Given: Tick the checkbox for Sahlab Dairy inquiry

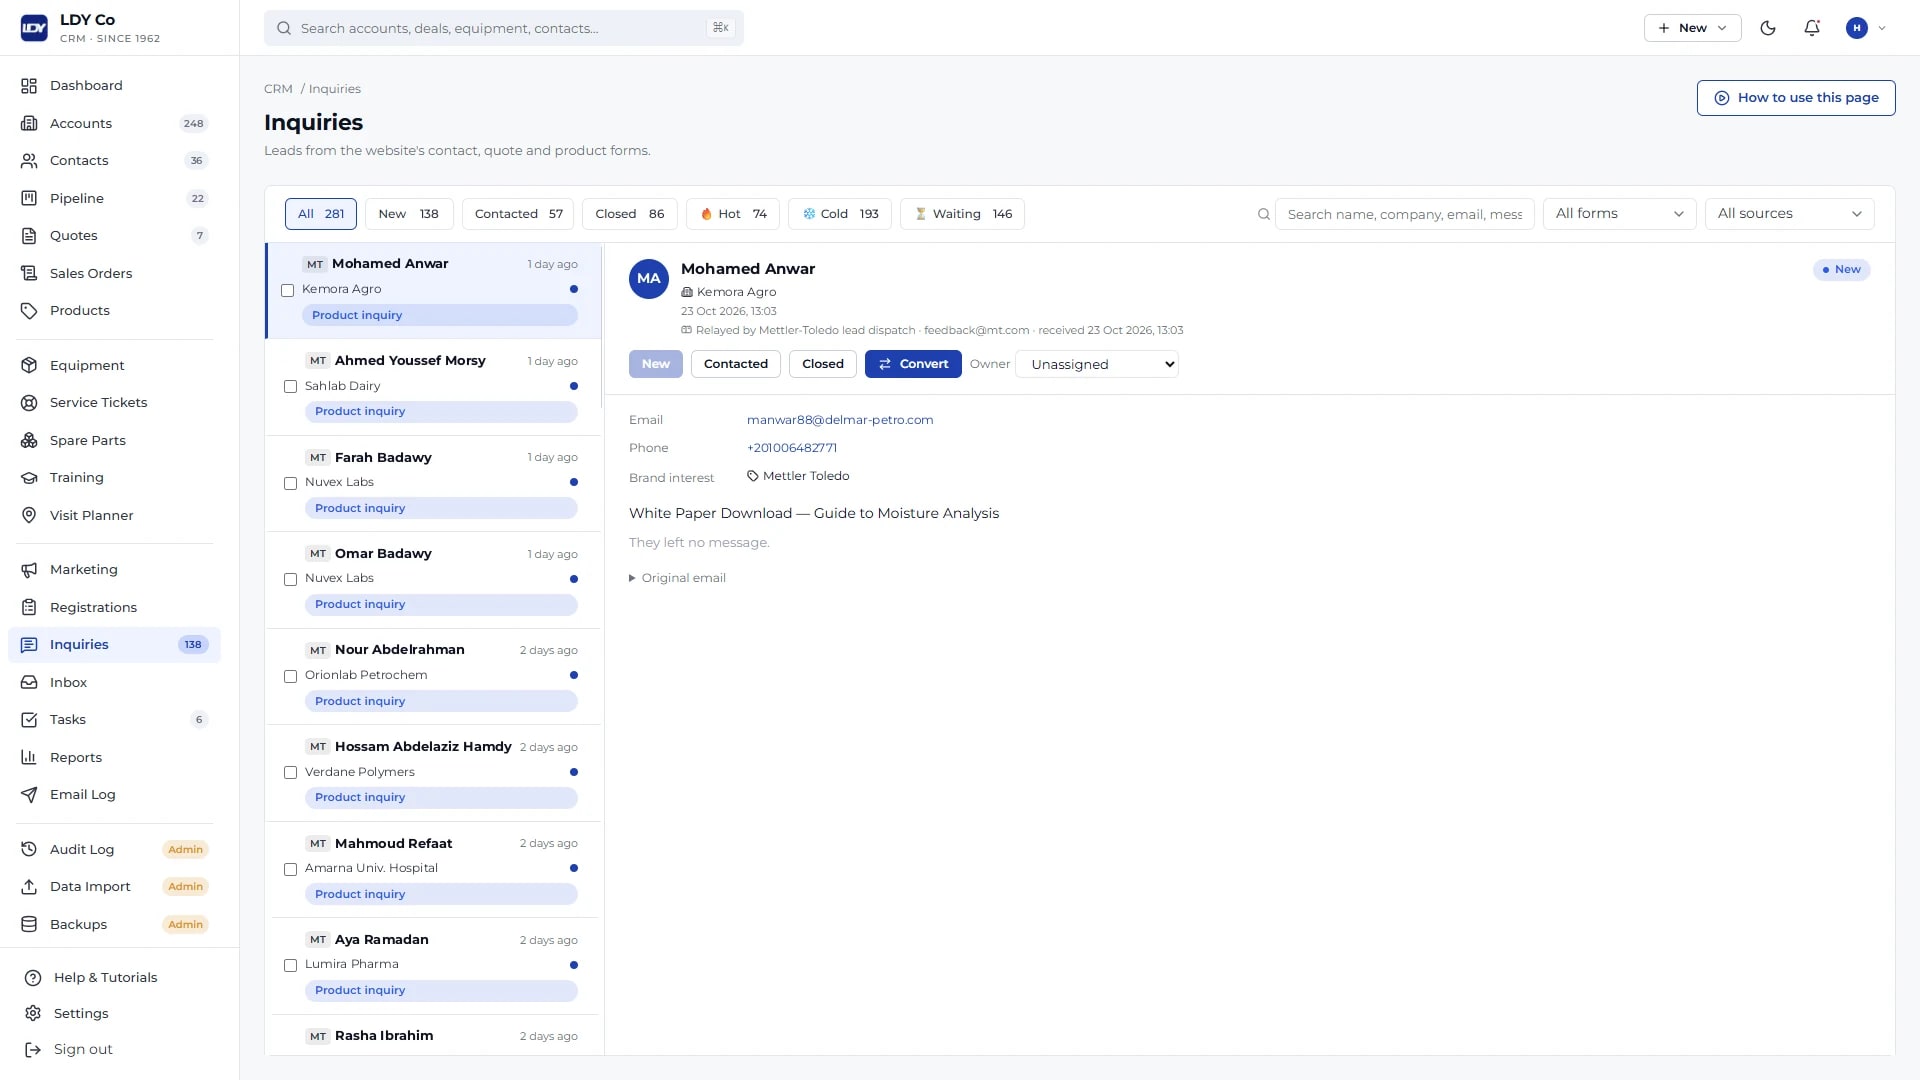Looking at the screenshot, I should 291,386.
